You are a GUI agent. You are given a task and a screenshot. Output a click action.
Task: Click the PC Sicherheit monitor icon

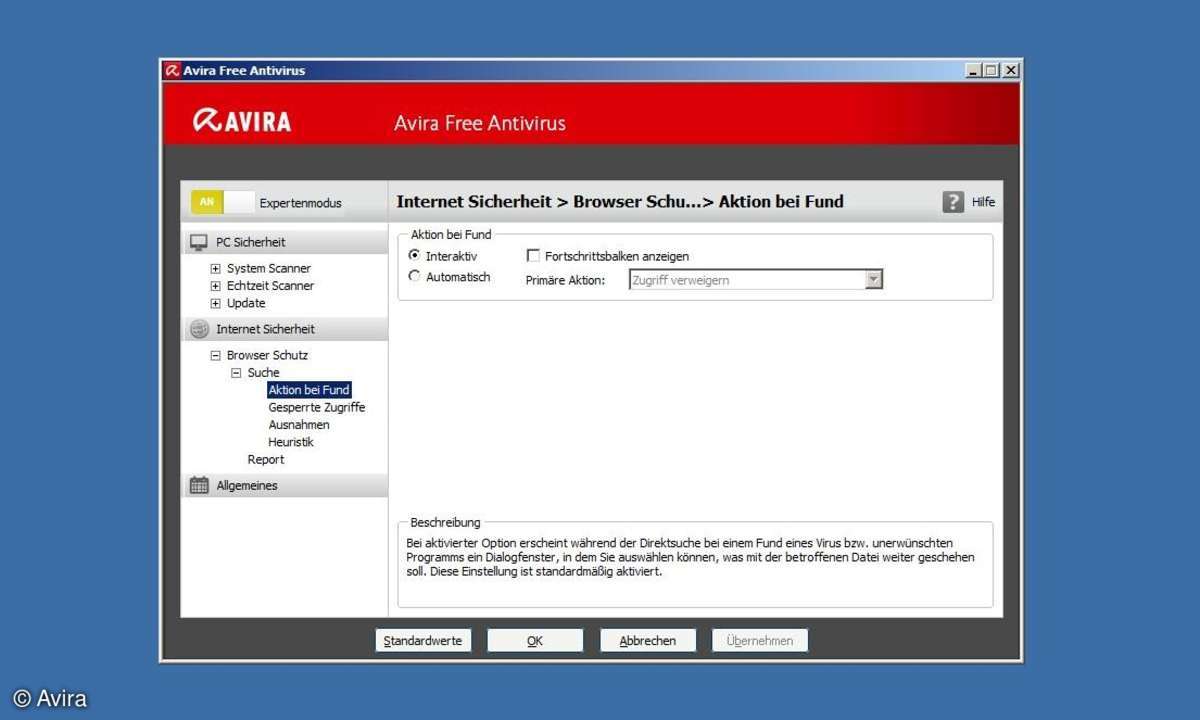coord(199,242)
